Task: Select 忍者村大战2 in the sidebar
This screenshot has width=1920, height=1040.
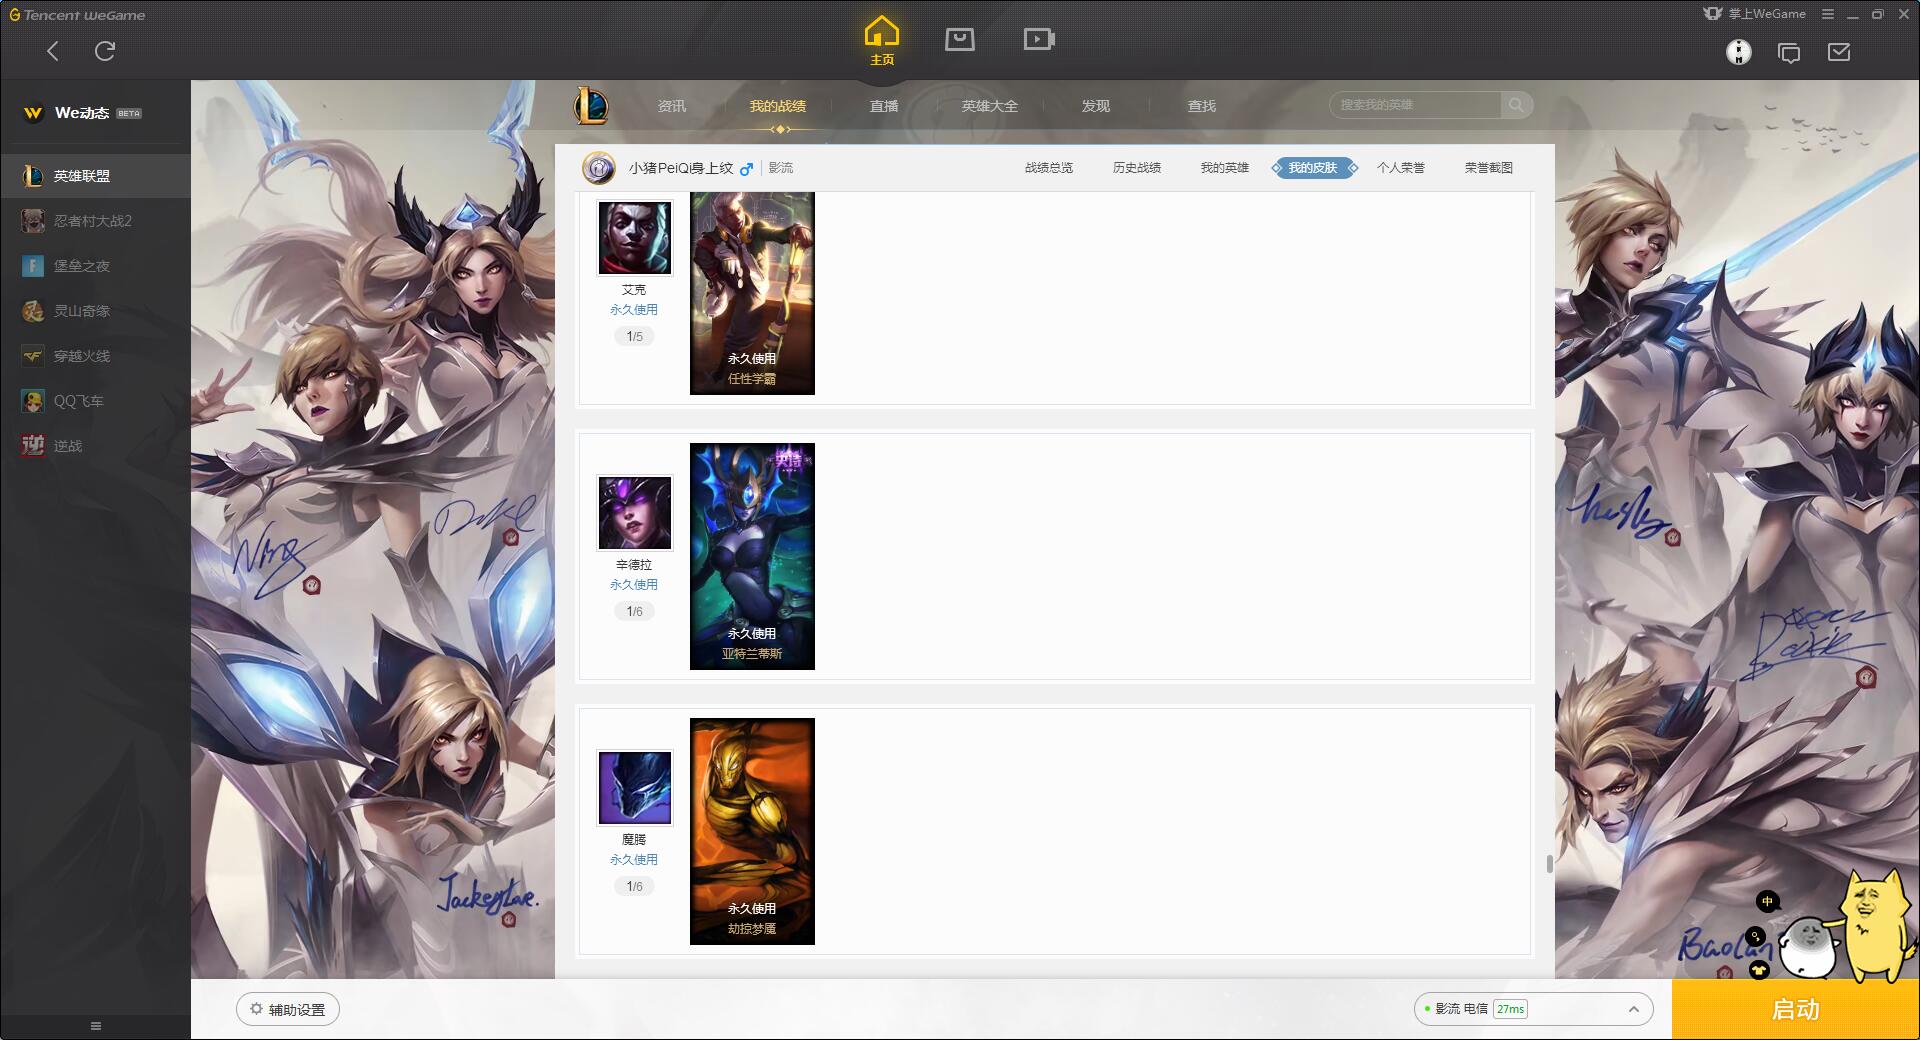Action: 95,221
